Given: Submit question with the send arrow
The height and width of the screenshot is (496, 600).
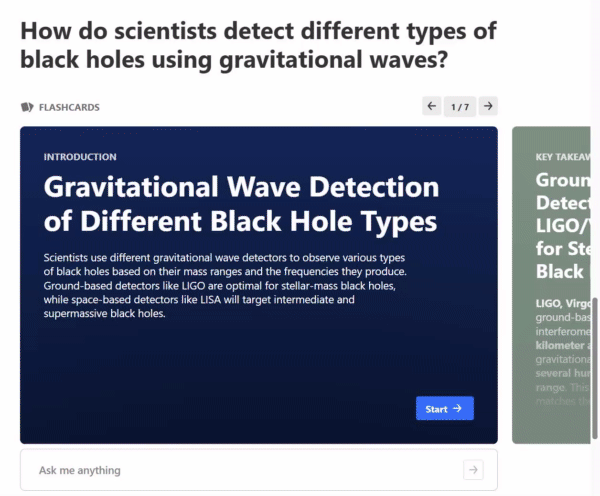Looking at the screenshot, I should (473, 470).
